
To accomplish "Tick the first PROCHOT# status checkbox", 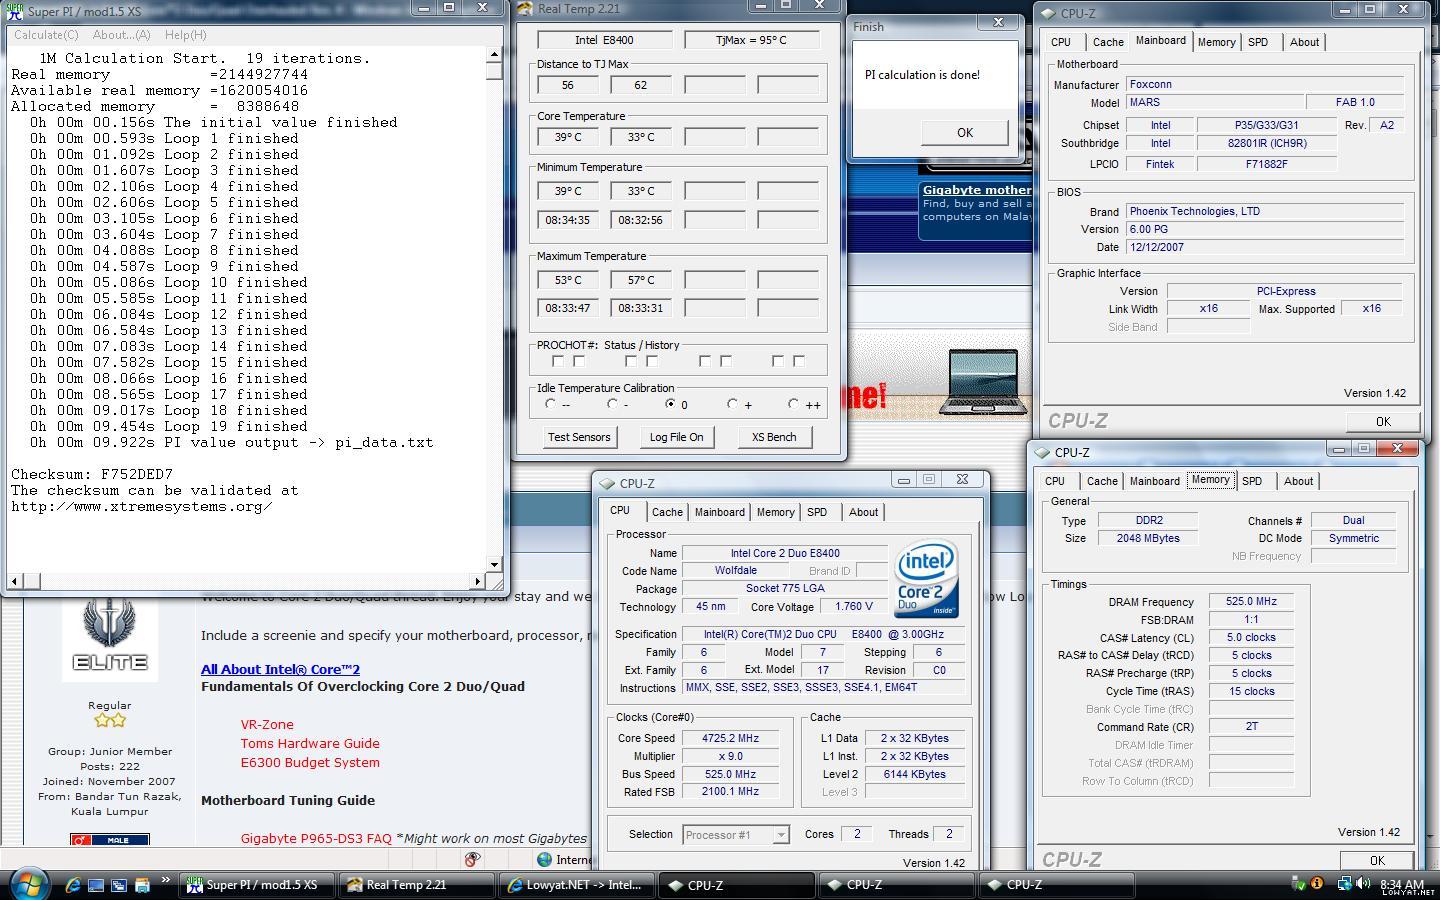I will [558, 361].
